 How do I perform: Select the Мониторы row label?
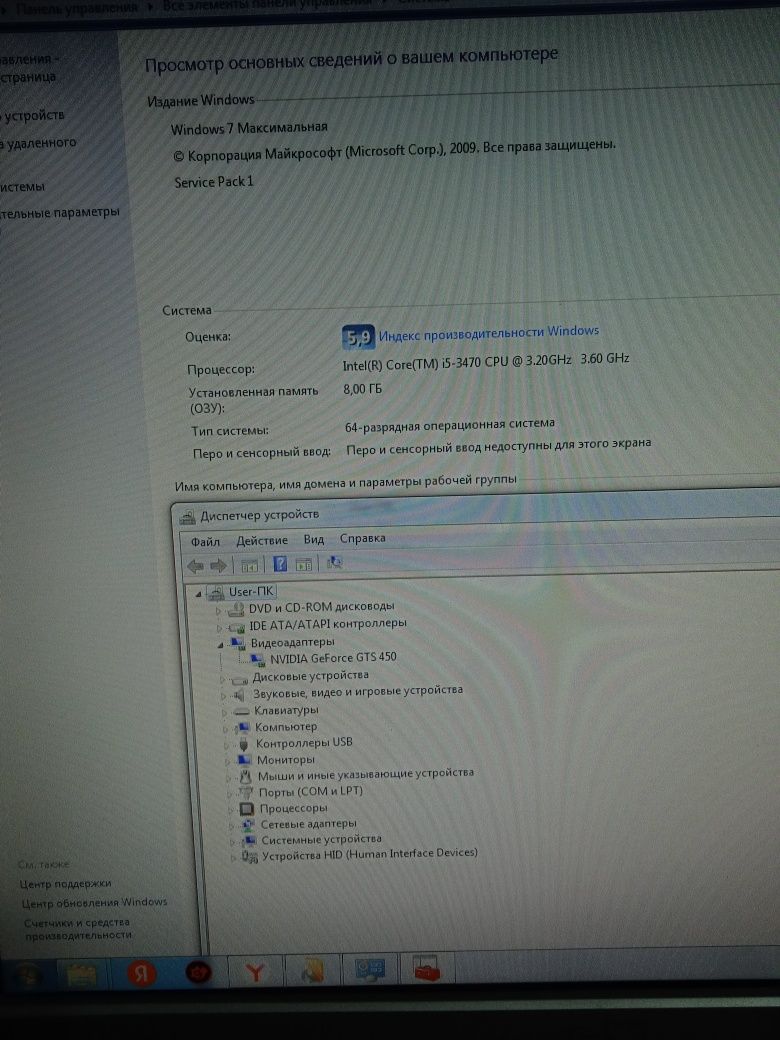[285, 760]
